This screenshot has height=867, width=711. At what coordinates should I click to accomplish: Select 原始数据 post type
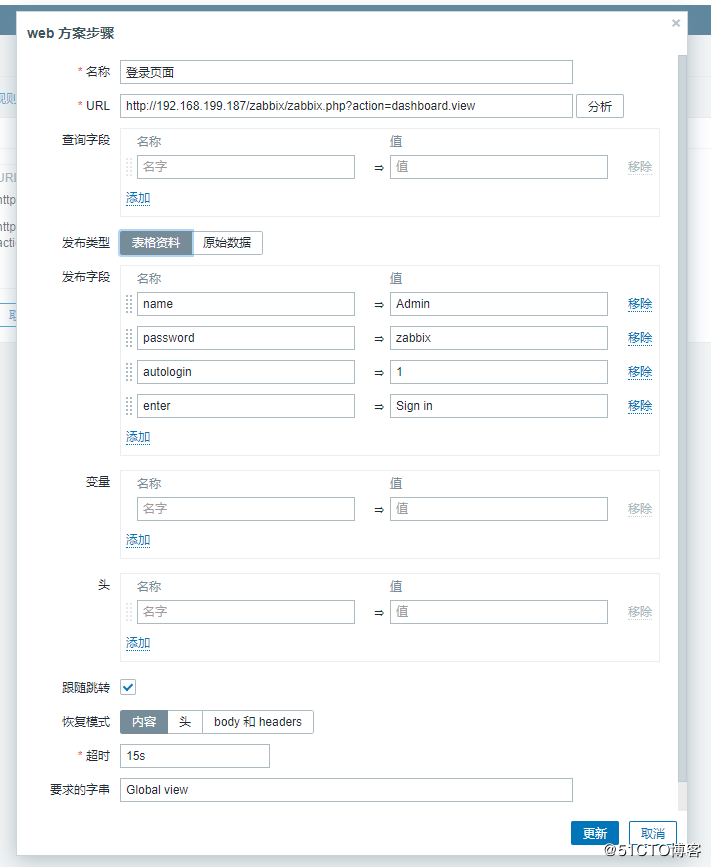(x=227, y=243)
